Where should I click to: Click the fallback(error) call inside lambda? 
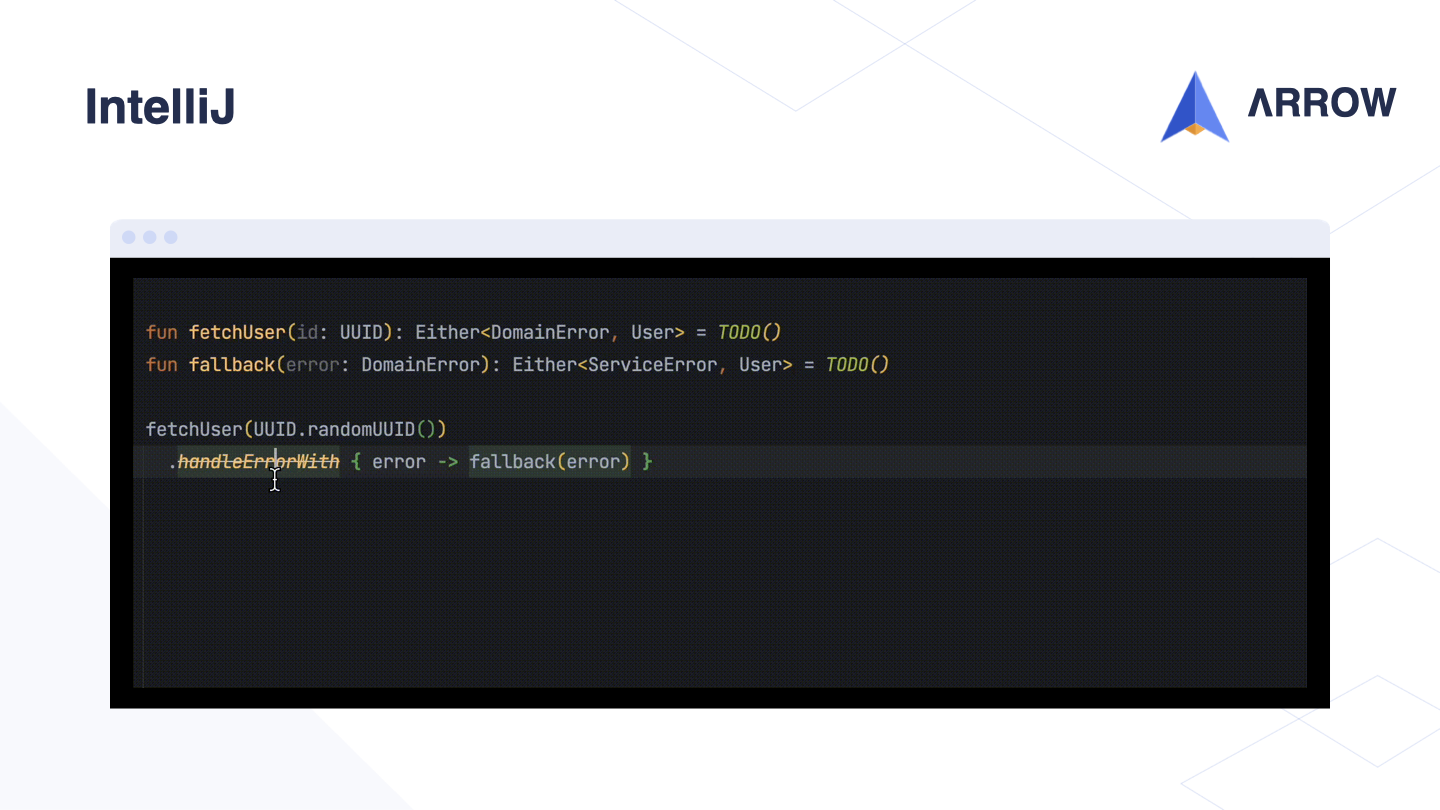[x=550, y=462]
